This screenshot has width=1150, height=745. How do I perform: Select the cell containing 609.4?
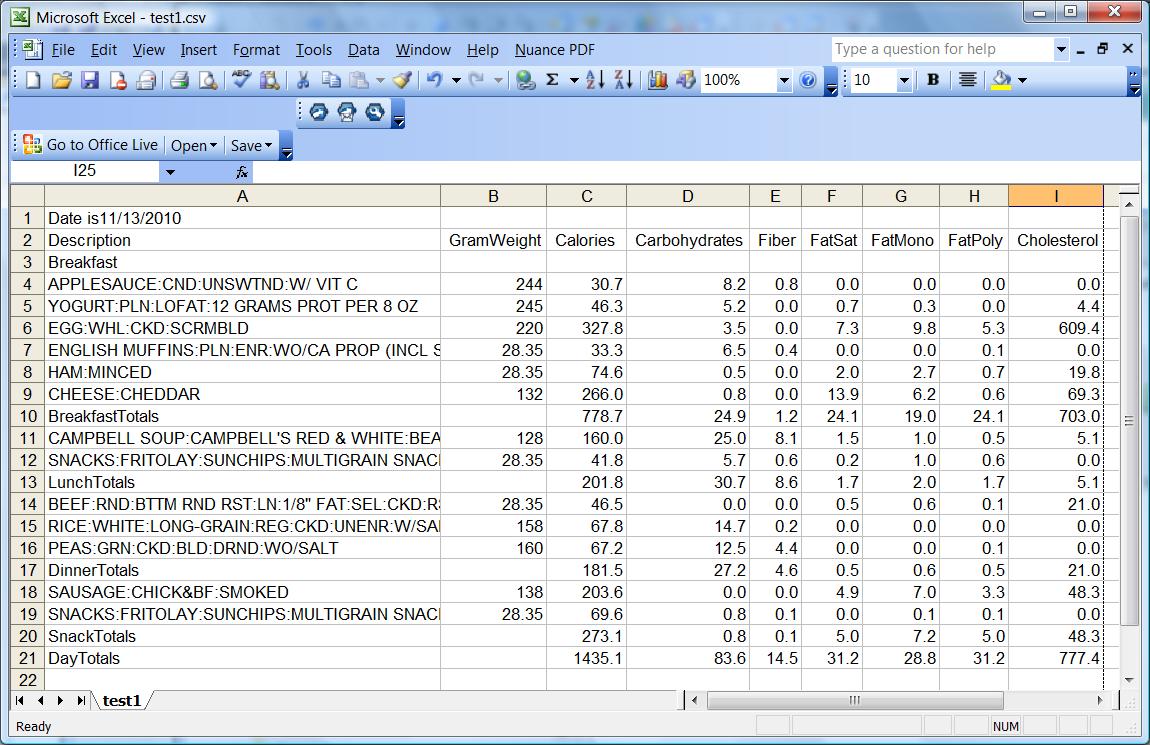coord(1056,328)
